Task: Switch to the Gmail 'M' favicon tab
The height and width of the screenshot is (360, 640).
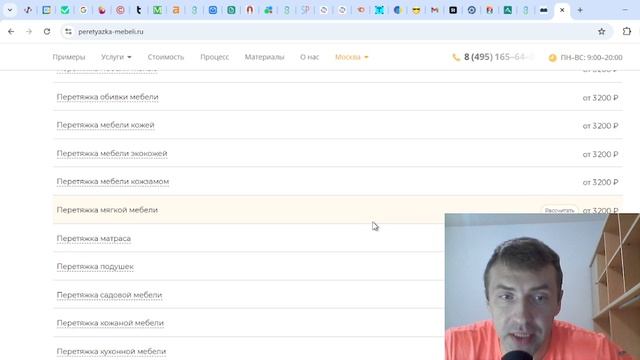Action: click(x=435, y=10)
